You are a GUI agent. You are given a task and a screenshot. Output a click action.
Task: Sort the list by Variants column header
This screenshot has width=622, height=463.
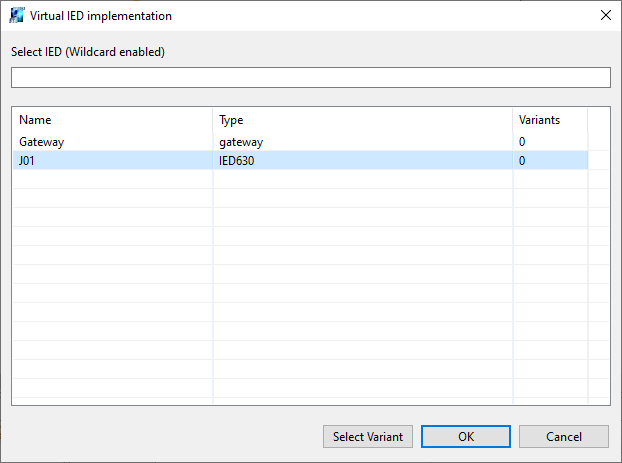pyautogui.click(x=549, y=120)
